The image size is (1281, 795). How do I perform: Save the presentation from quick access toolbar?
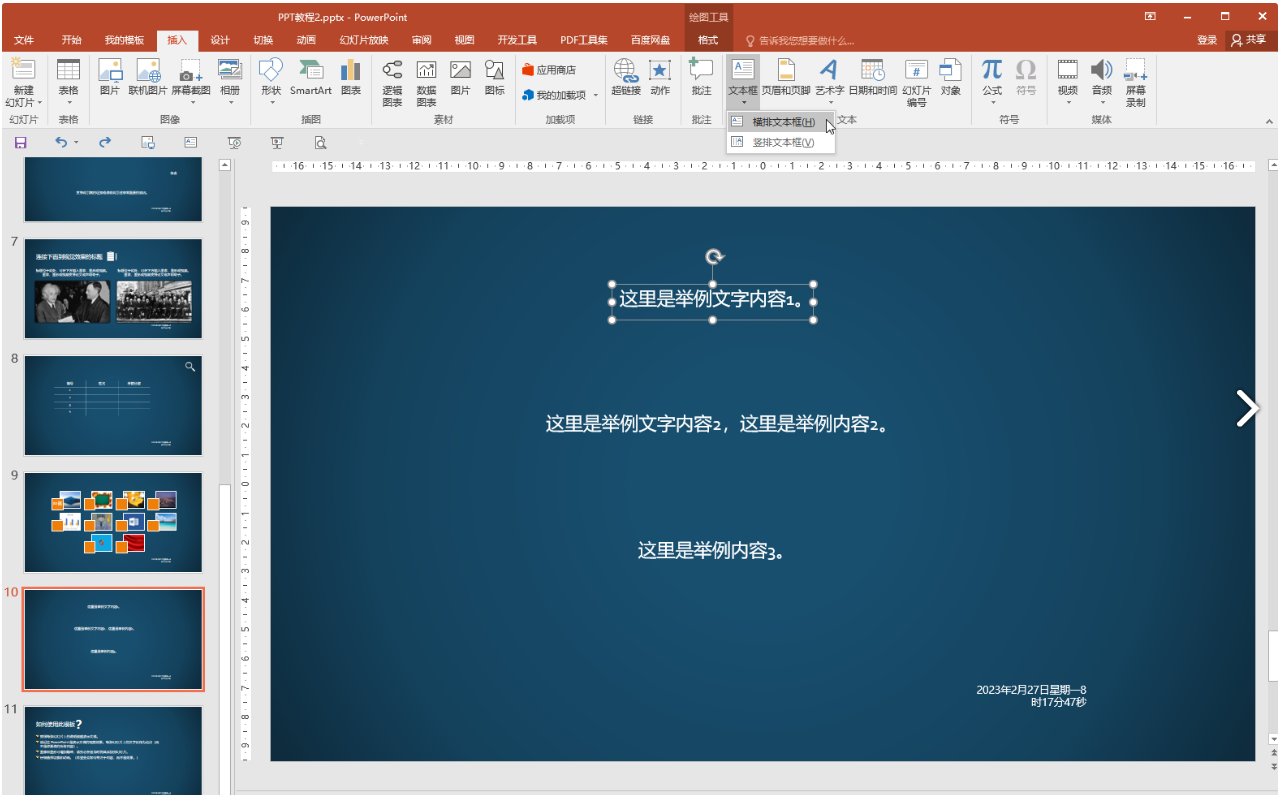(20, 143)
